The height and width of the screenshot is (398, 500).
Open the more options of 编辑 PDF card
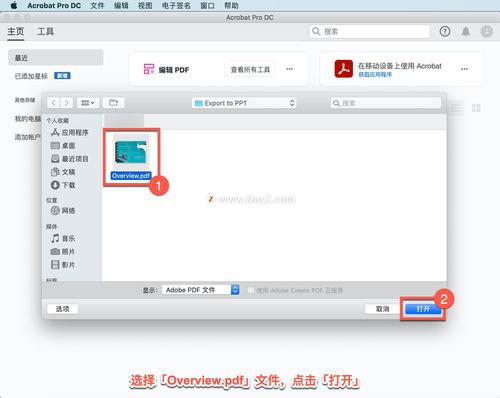tap(290, 69)
